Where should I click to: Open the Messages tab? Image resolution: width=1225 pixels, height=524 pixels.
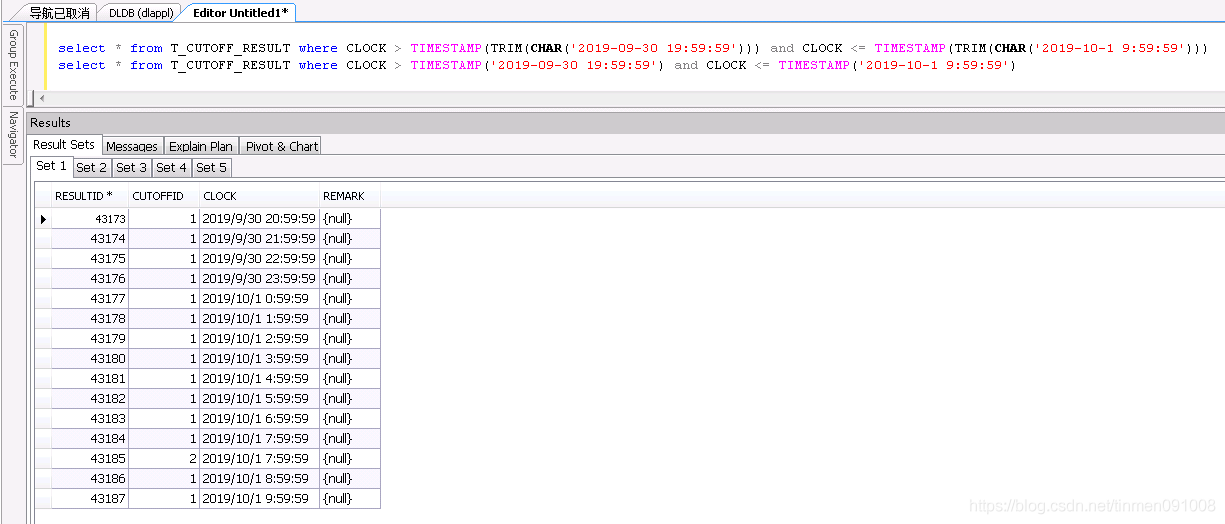(132, 146)
